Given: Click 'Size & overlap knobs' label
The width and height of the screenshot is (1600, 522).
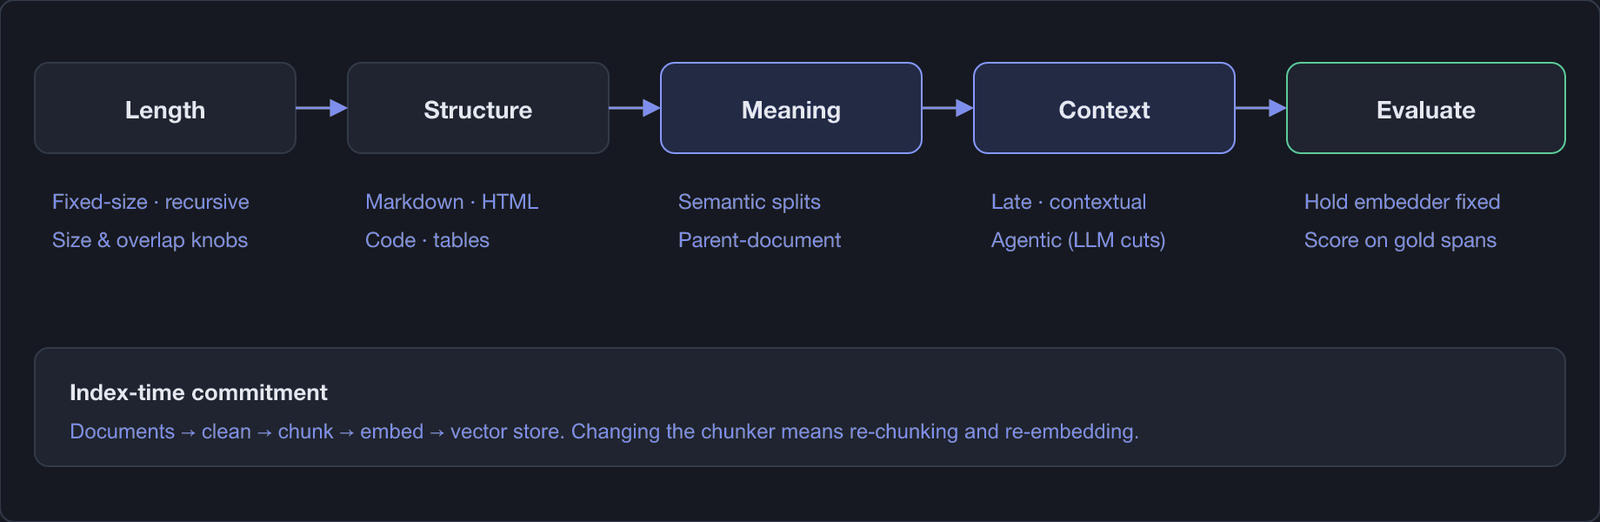Looking at the screenshot, I should tap(150, 240).
